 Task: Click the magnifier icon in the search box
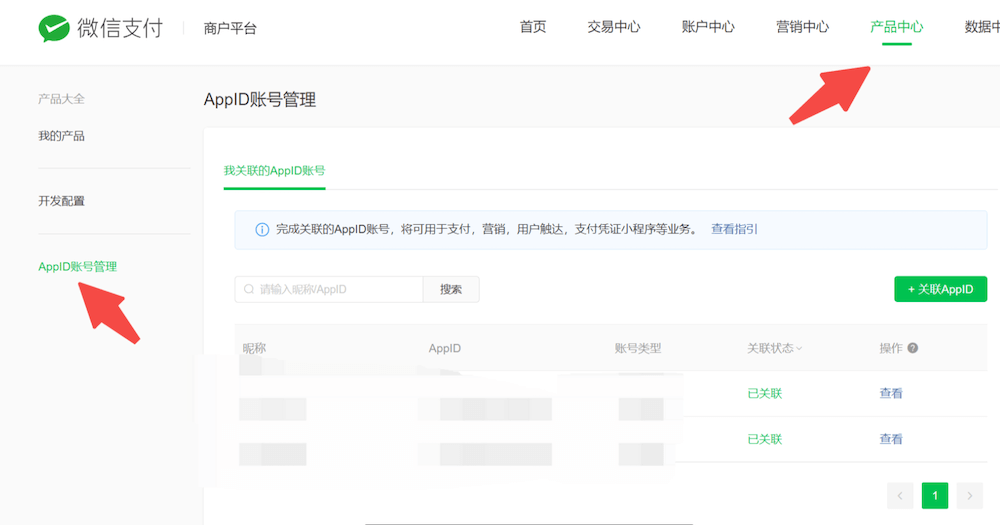[249, 290]
